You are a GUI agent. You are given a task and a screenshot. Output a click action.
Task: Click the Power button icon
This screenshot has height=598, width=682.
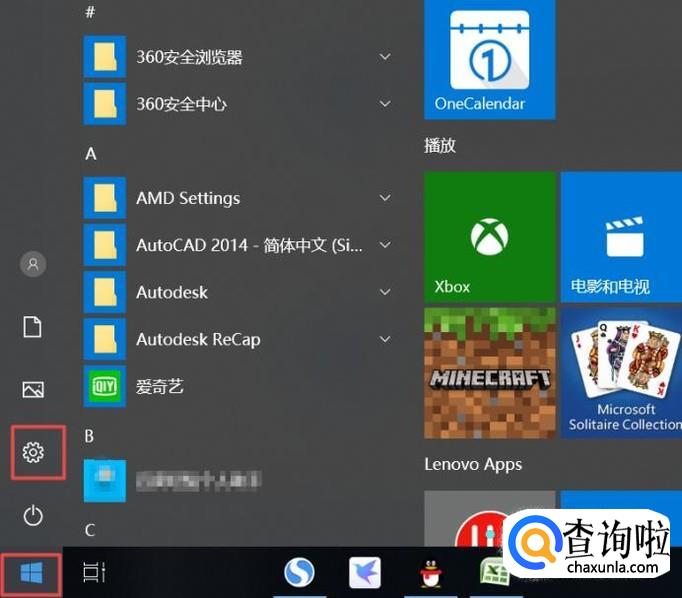coord(33,516)
